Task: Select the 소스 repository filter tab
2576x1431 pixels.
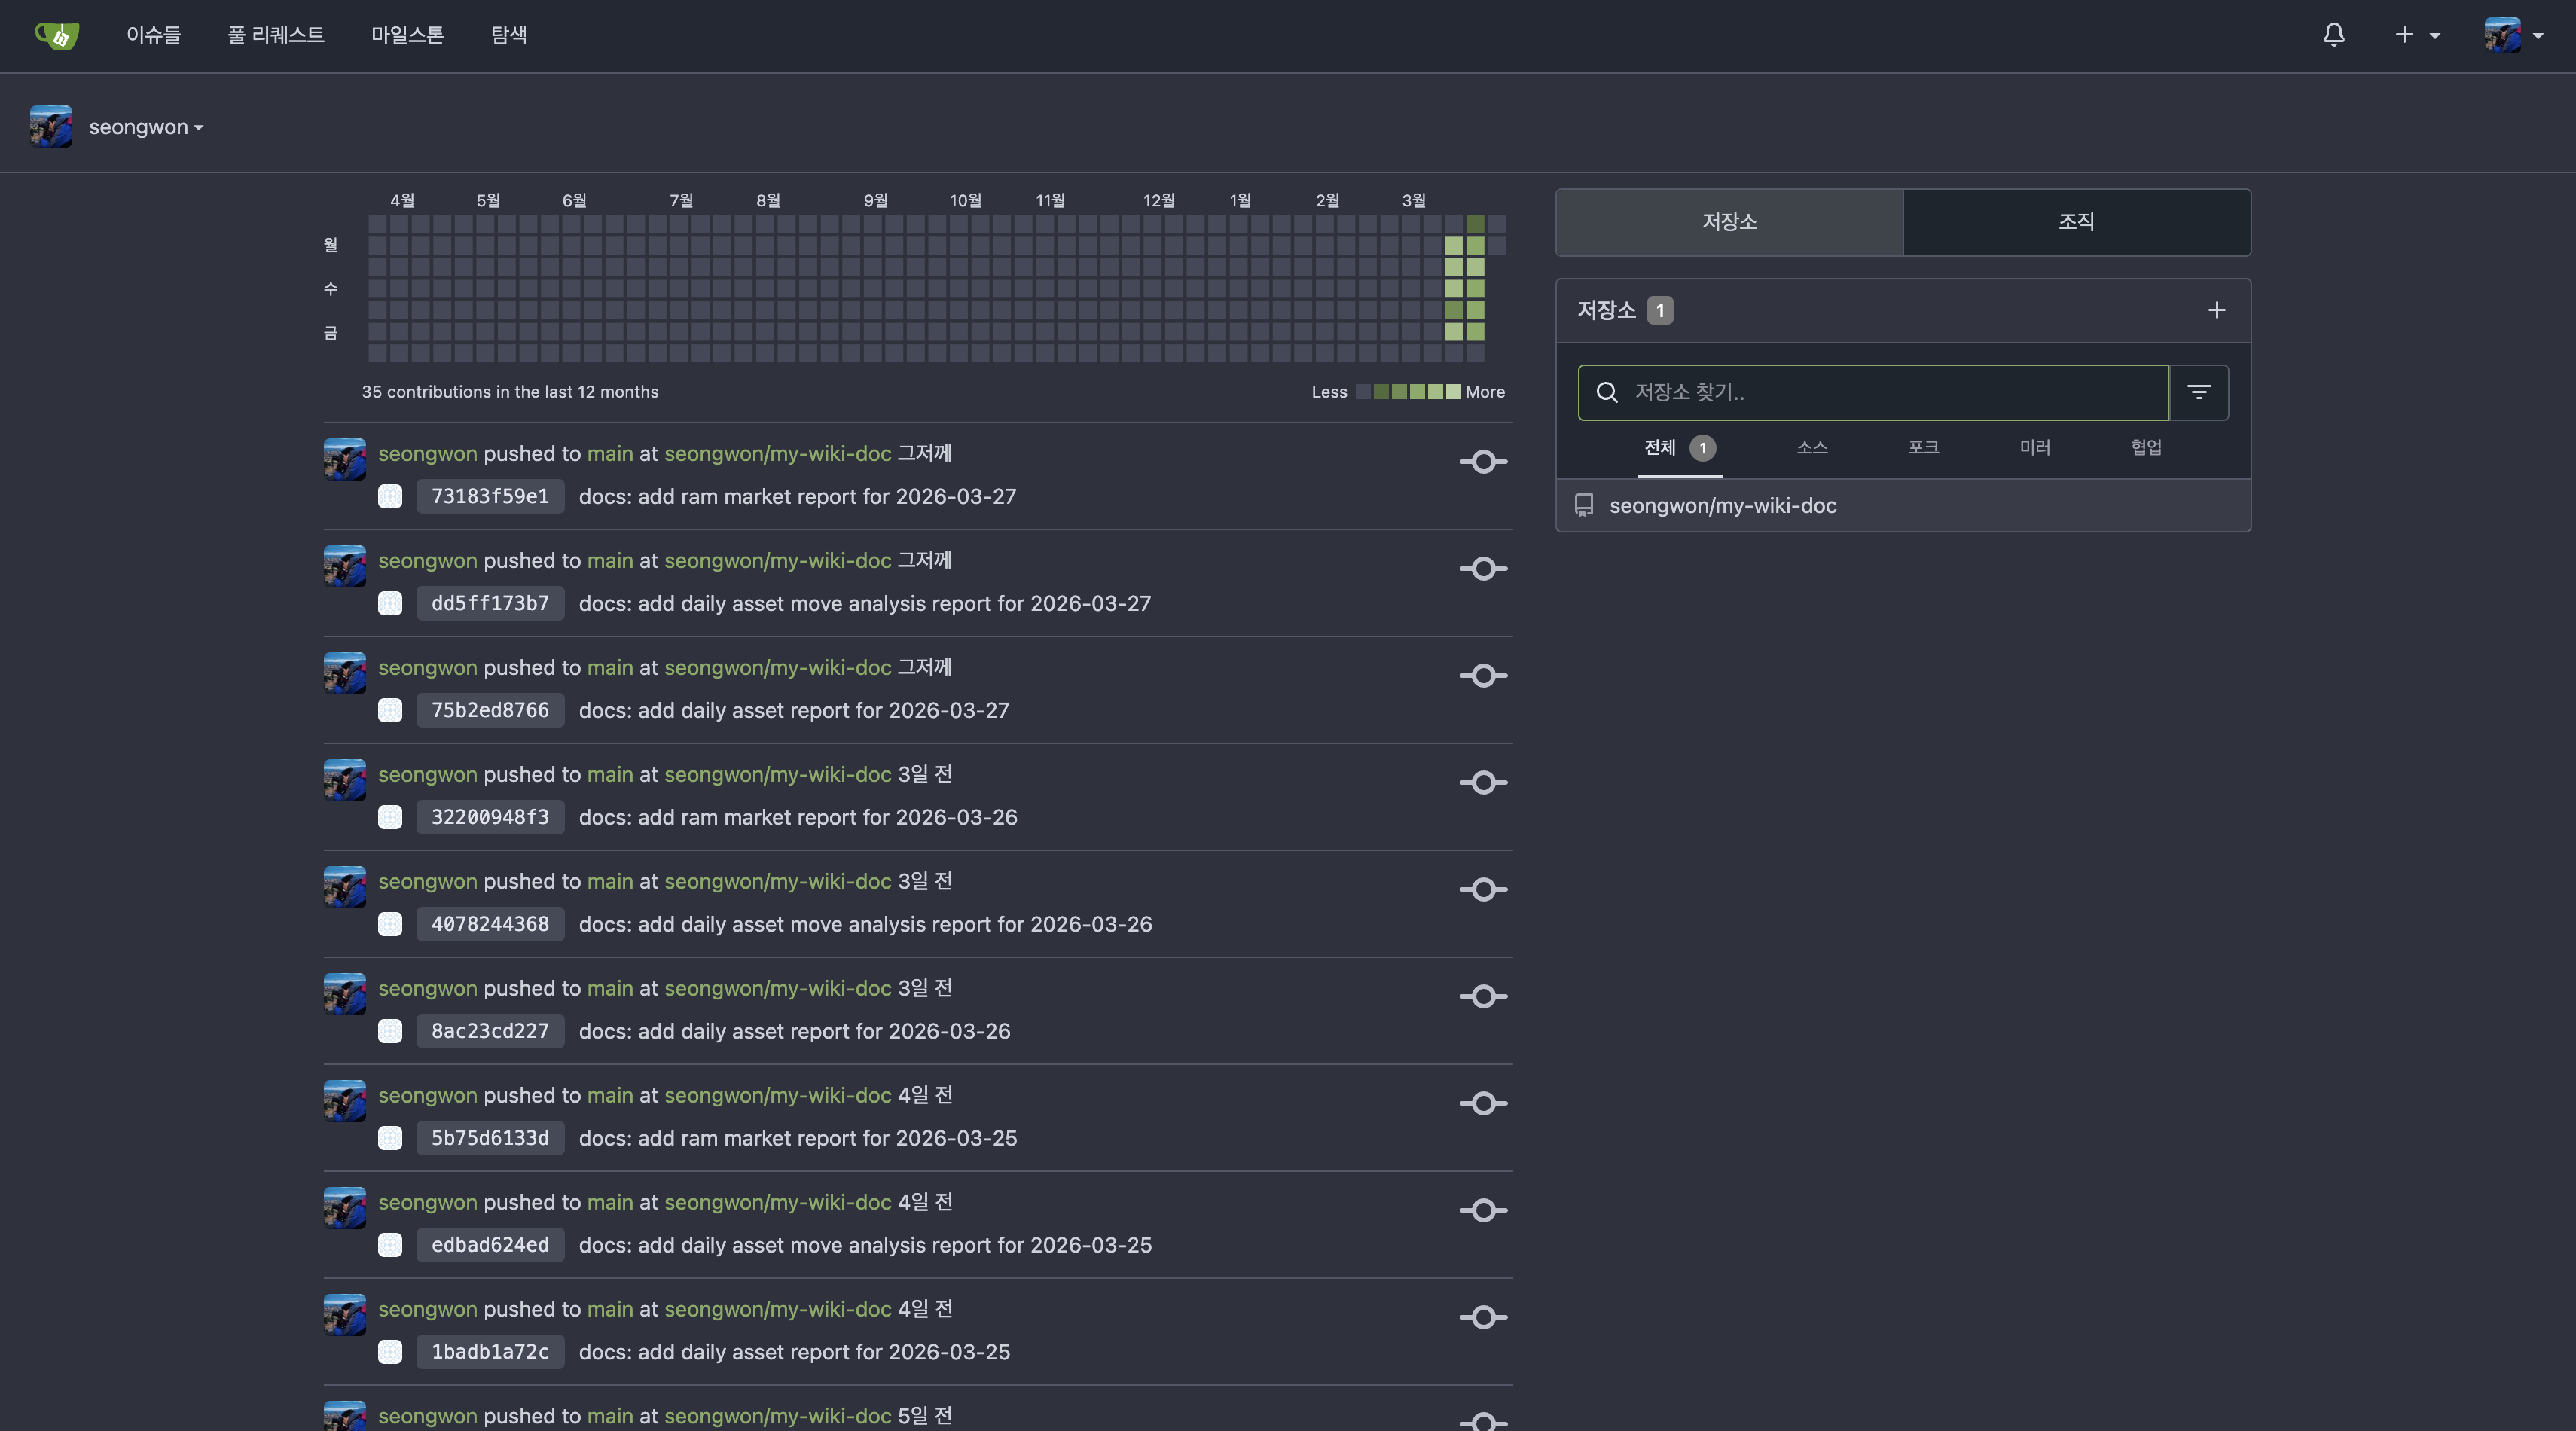Action: (1811, 447)
